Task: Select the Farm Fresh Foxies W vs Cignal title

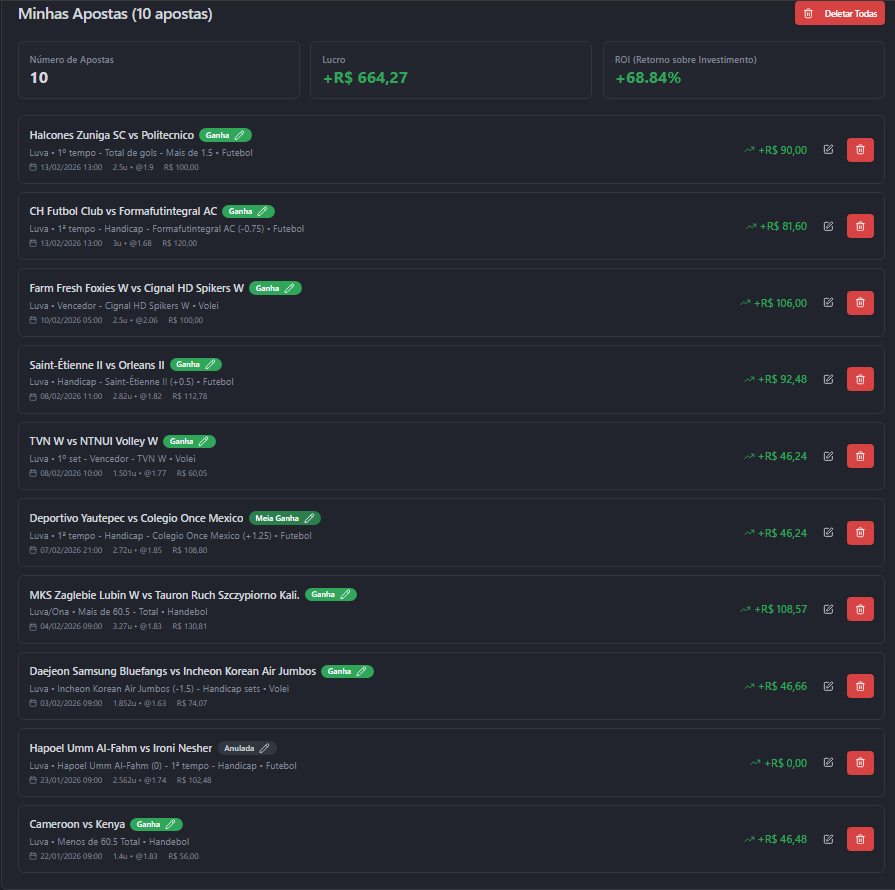Action: pyautogui.click(x=136, y=288)
